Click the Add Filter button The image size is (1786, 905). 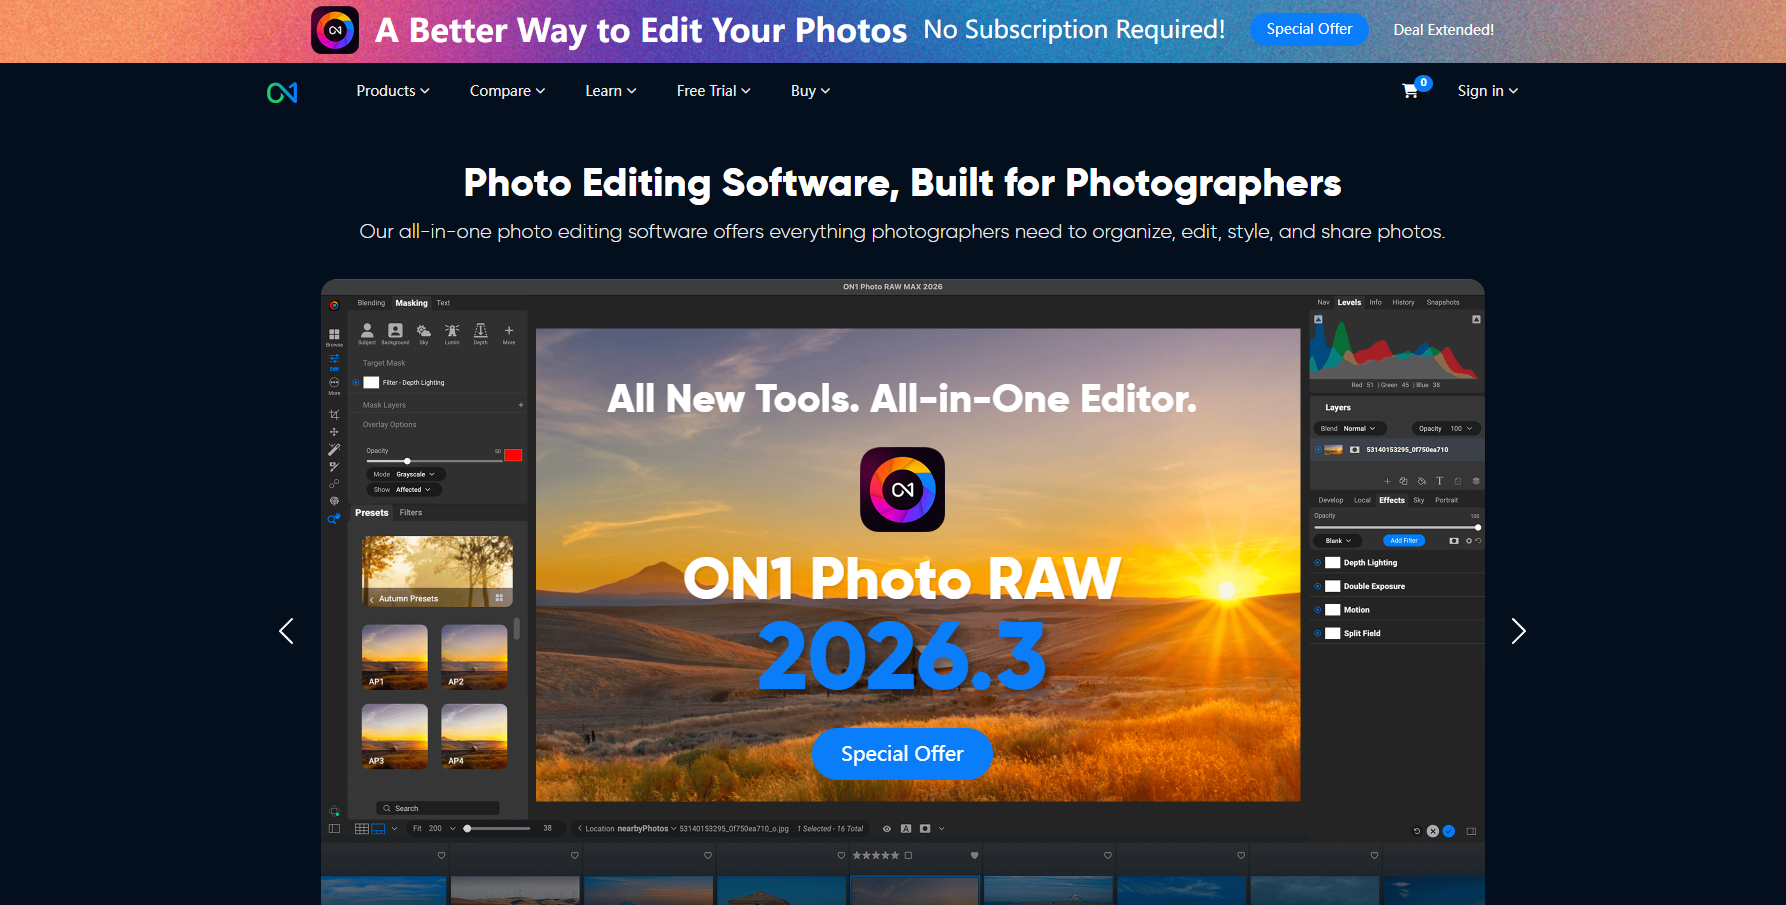tap(1404, 541)
